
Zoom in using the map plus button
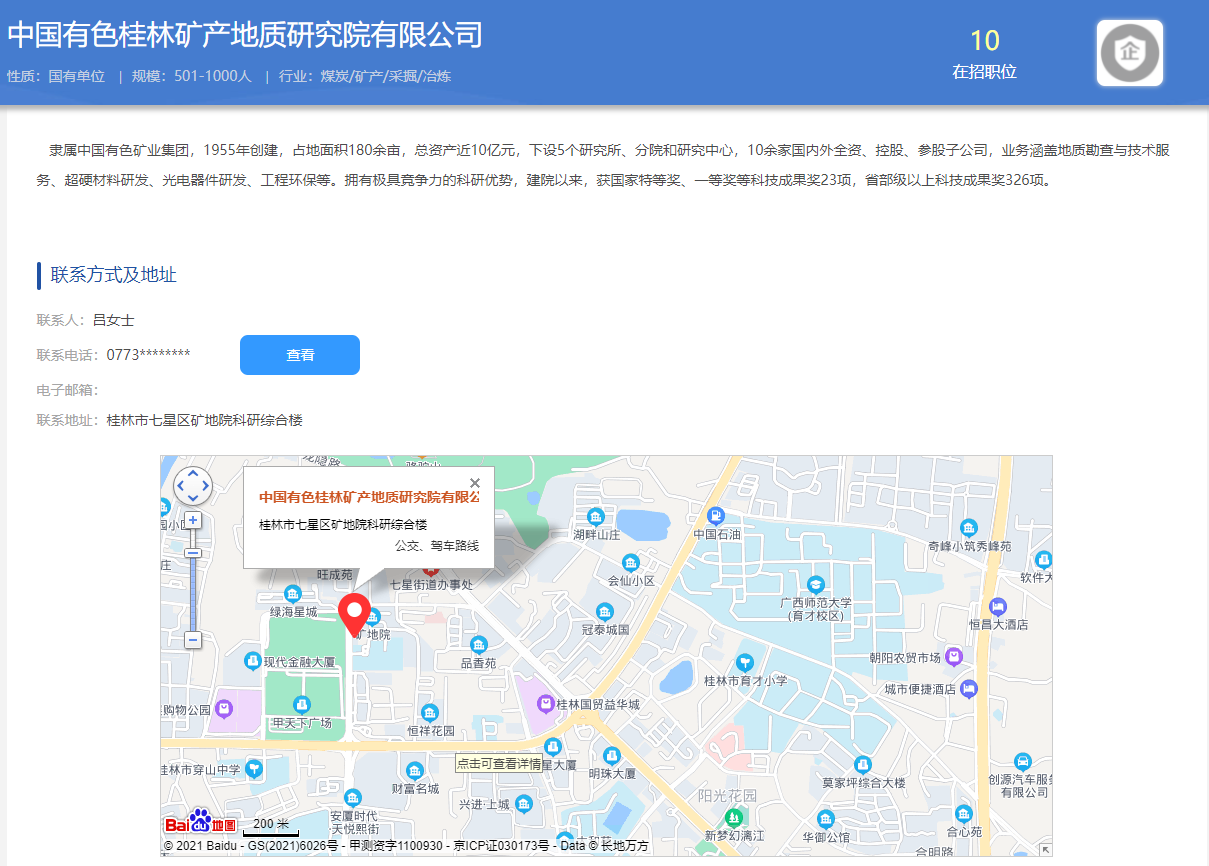pyautogui.click(x=193, y=520)
